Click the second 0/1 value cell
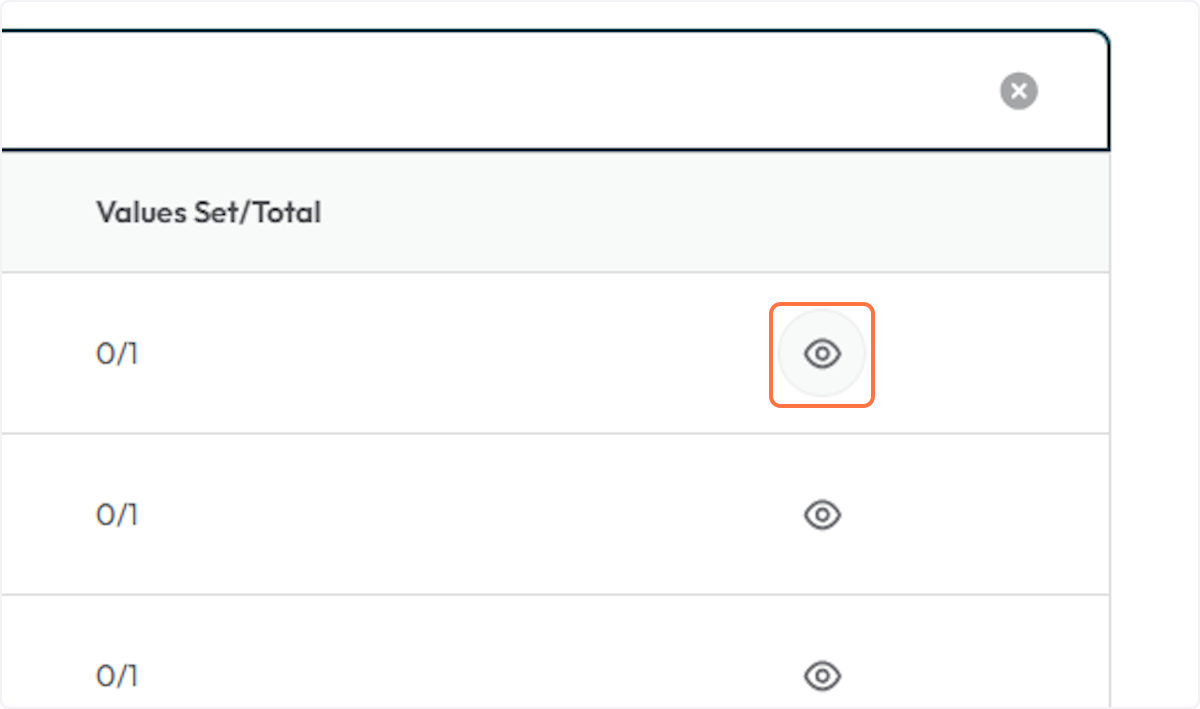The height and width of the screenshot is (709, 1200). click(117, 514)
